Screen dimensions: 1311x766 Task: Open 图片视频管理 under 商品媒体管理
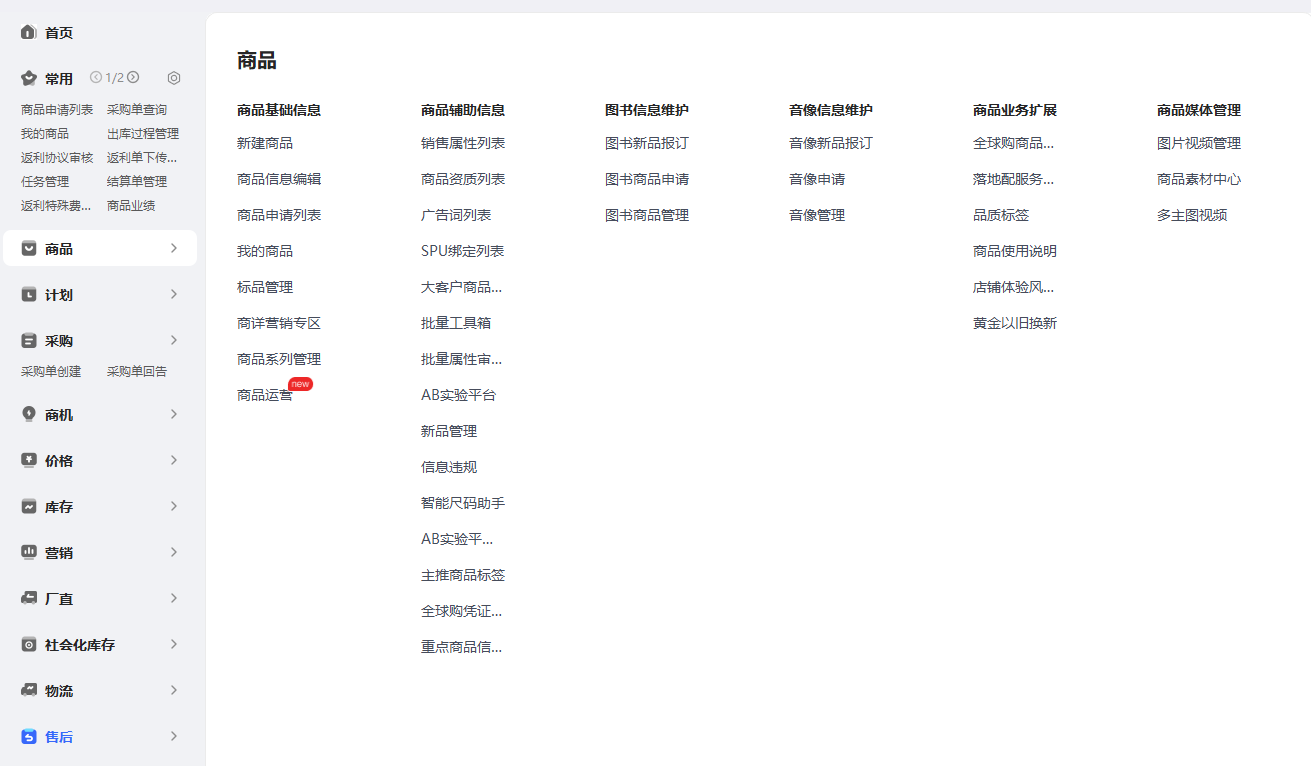(1198, 143)
